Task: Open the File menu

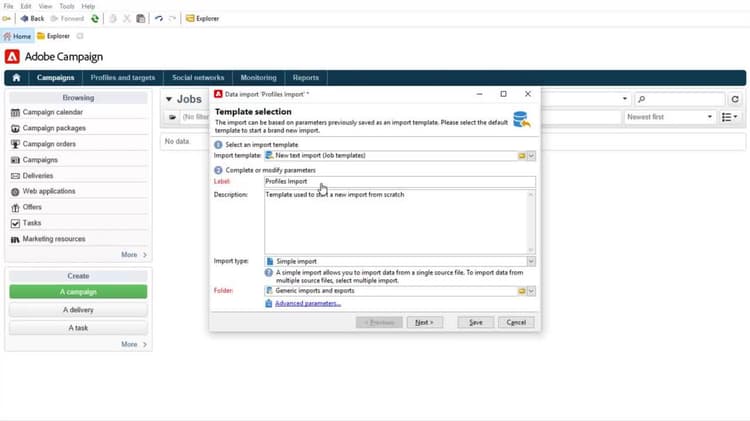Action: [x=8, y=6]
